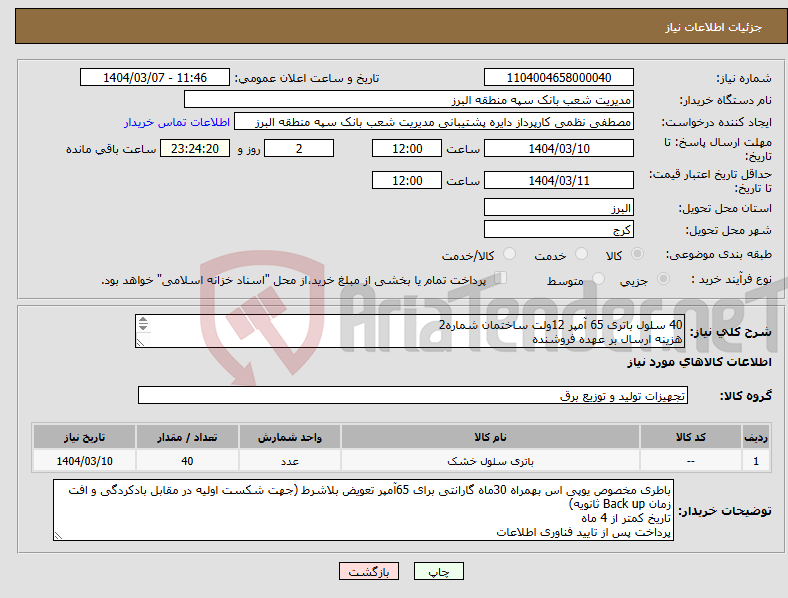Click the delivery city field کرج
Screen dimensions: 788x598
[x=559, y=229]
